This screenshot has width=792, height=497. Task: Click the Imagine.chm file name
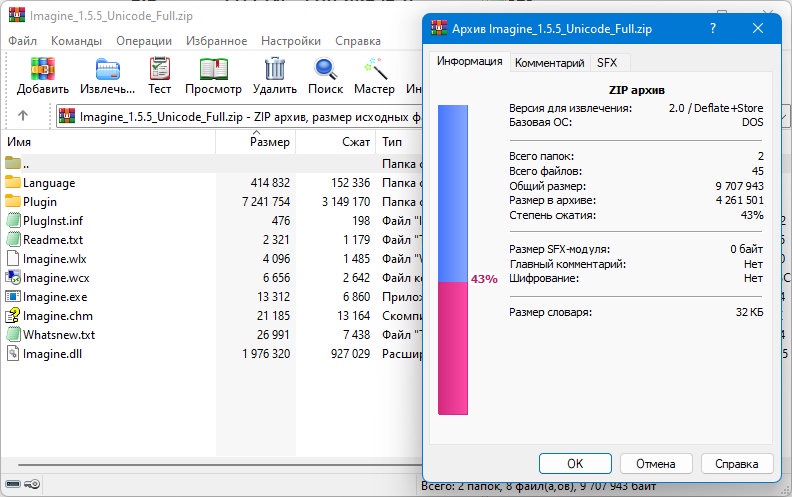[58, 316]
